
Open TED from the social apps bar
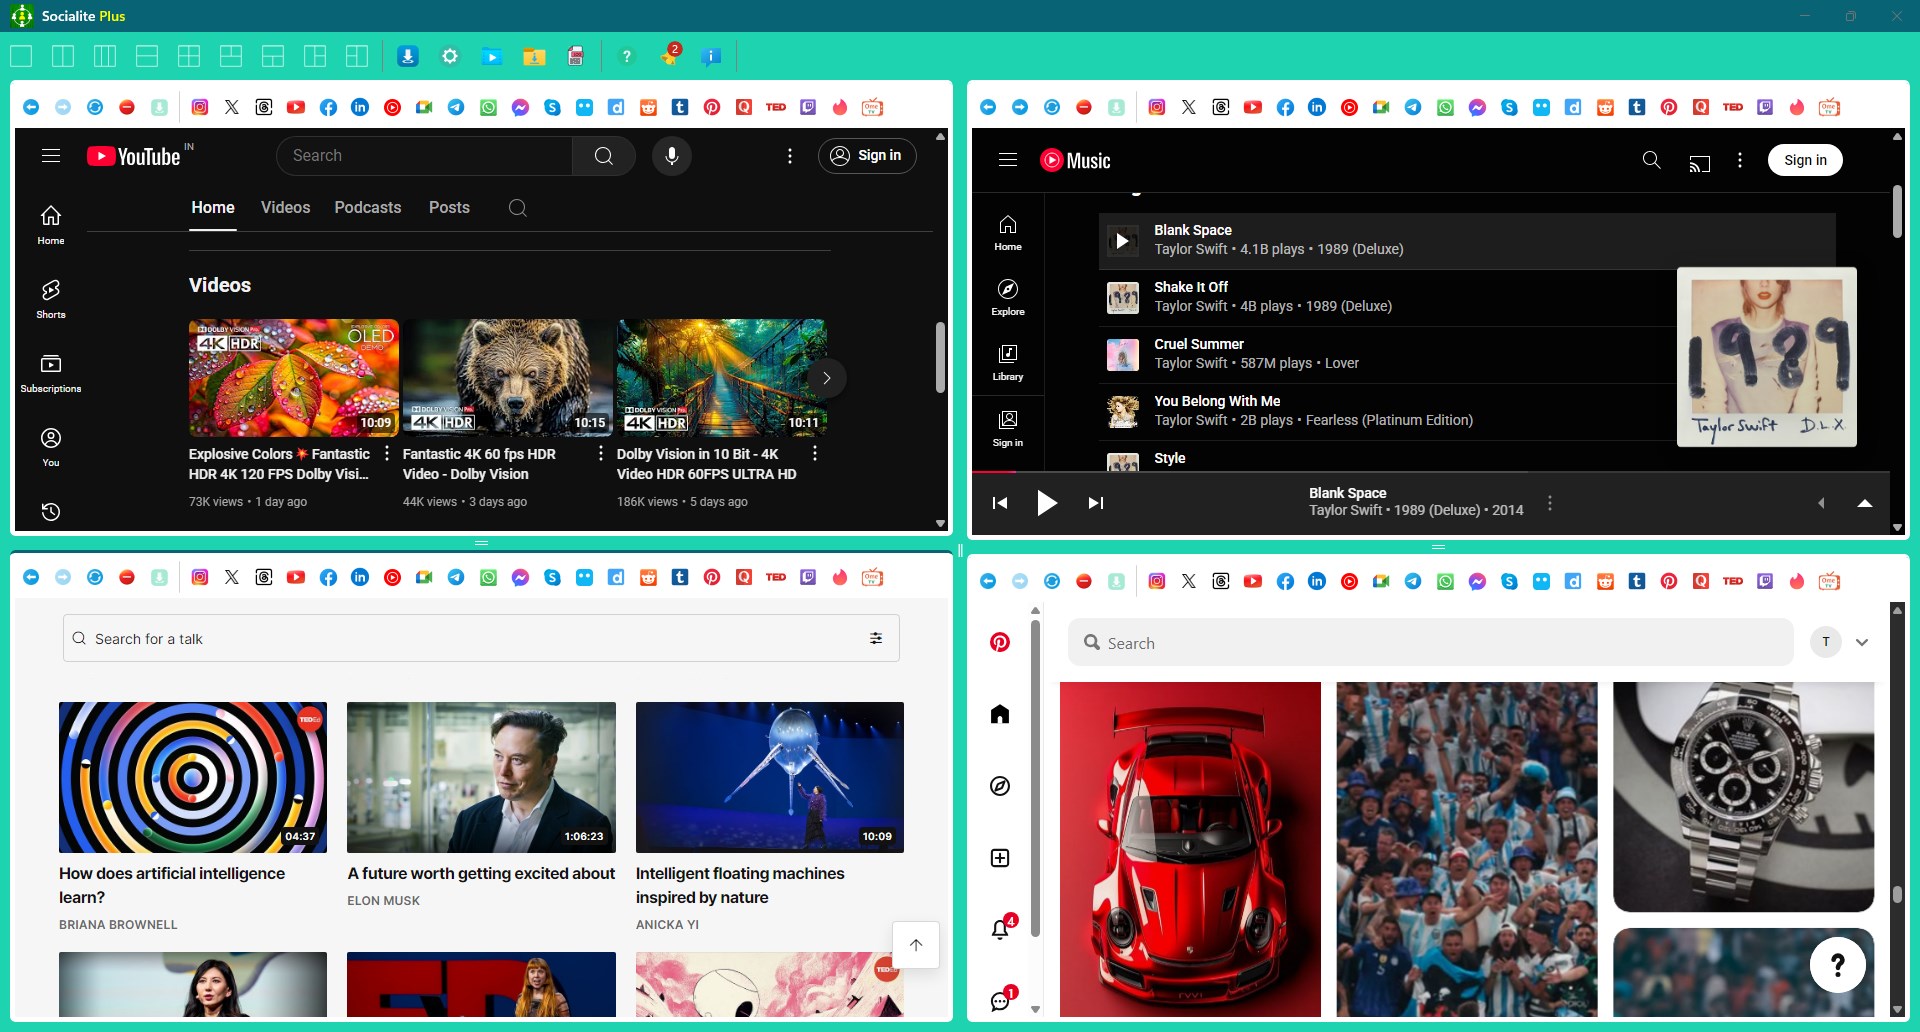[778, 107]
